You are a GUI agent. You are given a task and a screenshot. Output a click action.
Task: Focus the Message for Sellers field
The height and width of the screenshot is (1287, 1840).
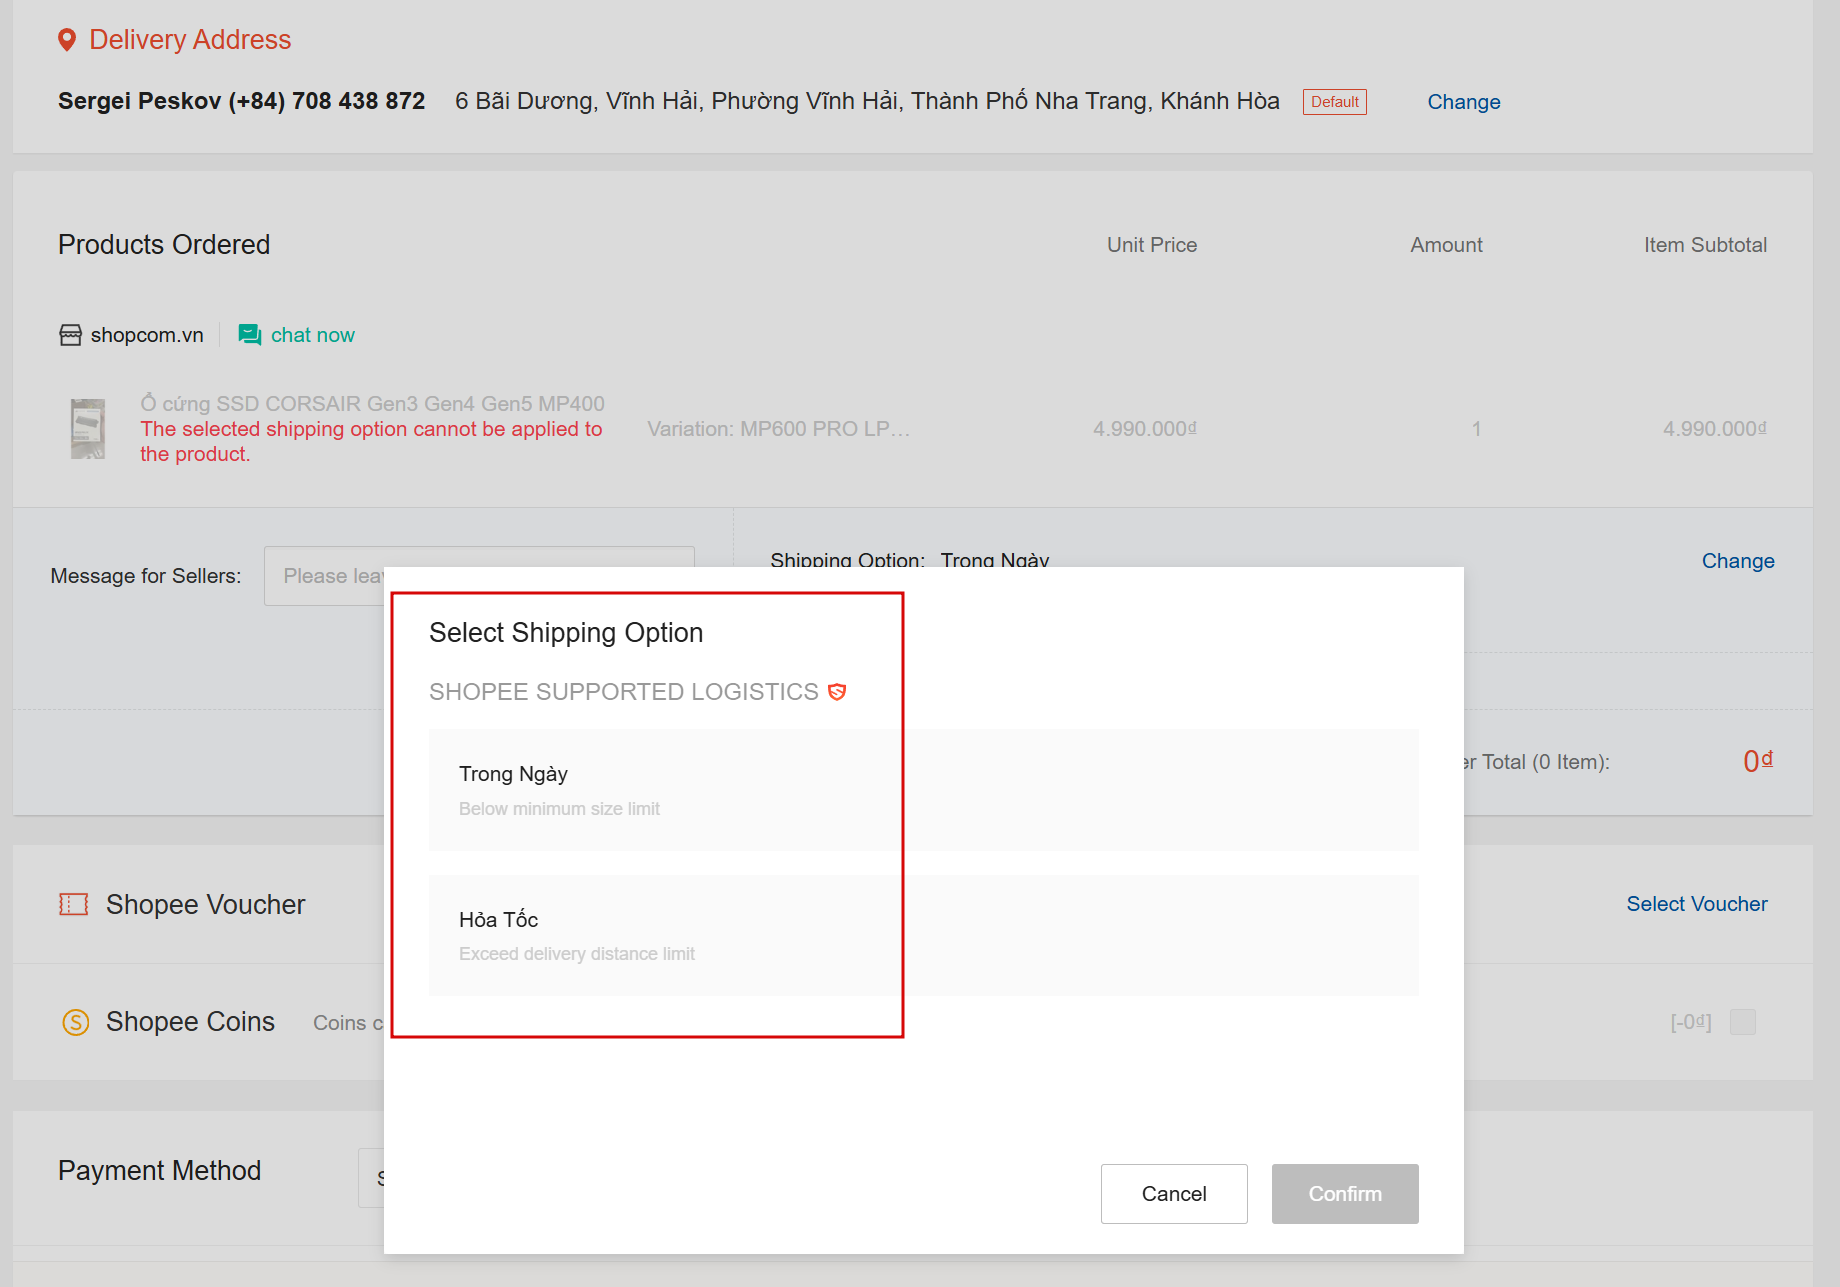pyautogui.click(x=330, y=576)
